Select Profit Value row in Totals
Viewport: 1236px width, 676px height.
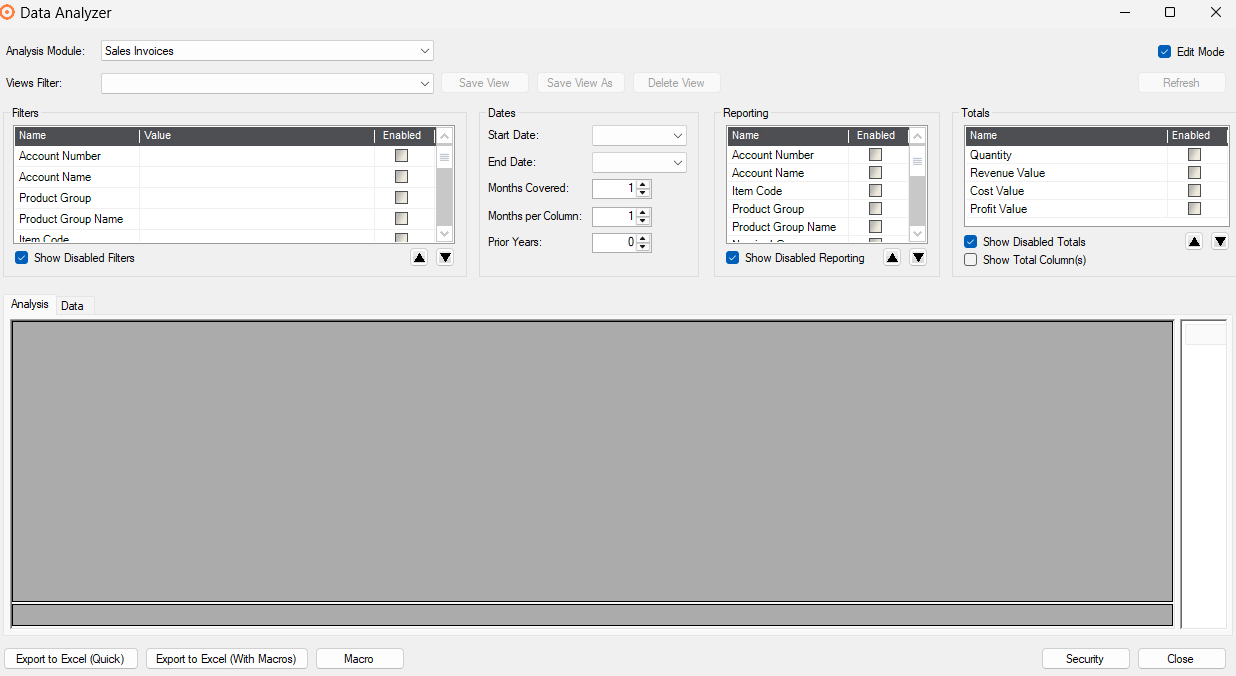pos(1096,209)
